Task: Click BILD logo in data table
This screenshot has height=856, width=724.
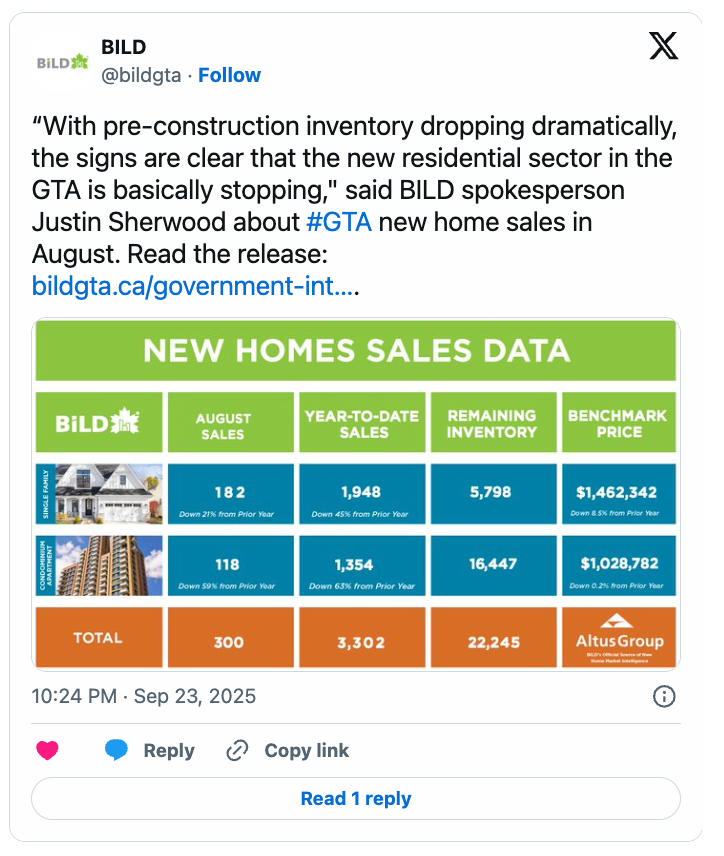Action: (98, 422)
